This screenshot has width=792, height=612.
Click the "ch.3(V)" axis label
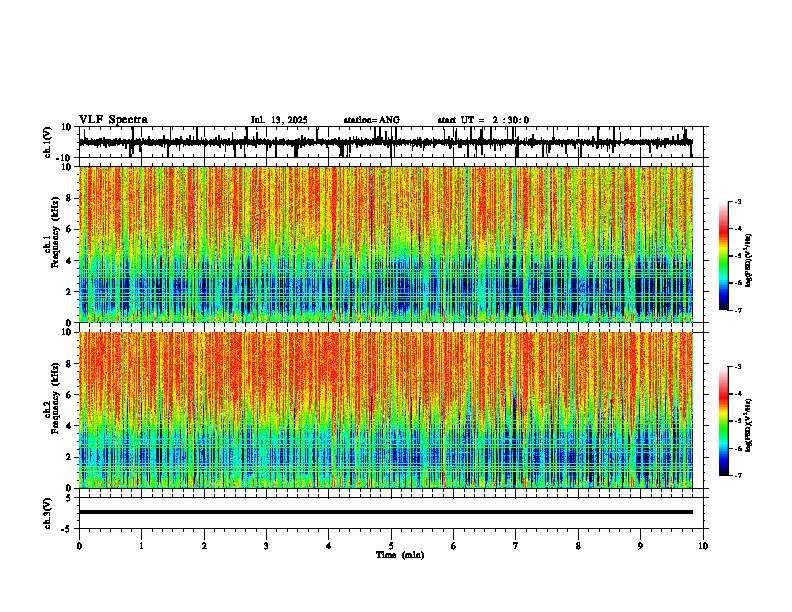pos(48,514)
